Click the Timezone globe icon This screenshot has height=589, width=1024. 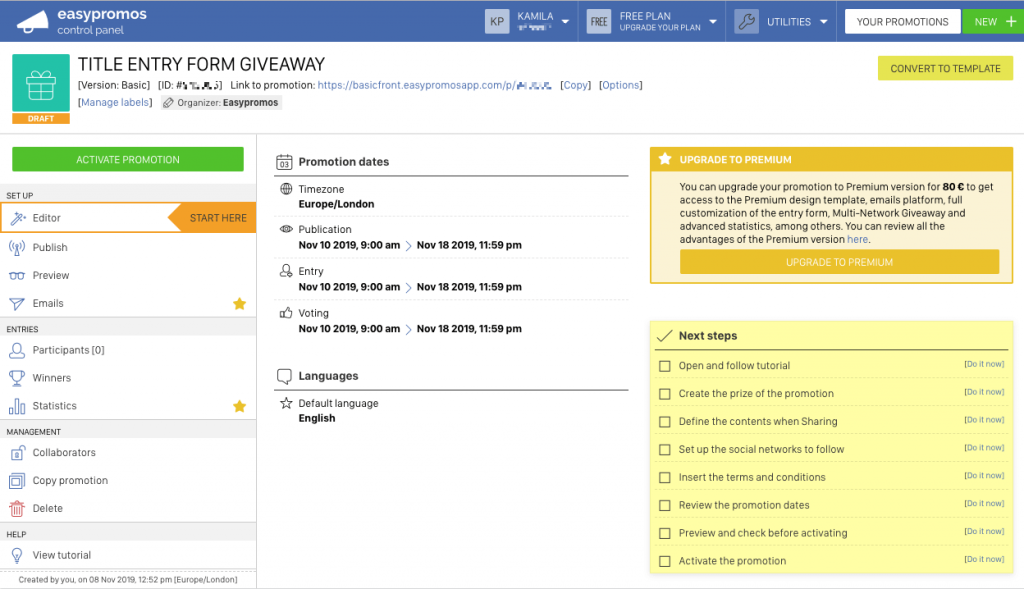click(286, 189)
